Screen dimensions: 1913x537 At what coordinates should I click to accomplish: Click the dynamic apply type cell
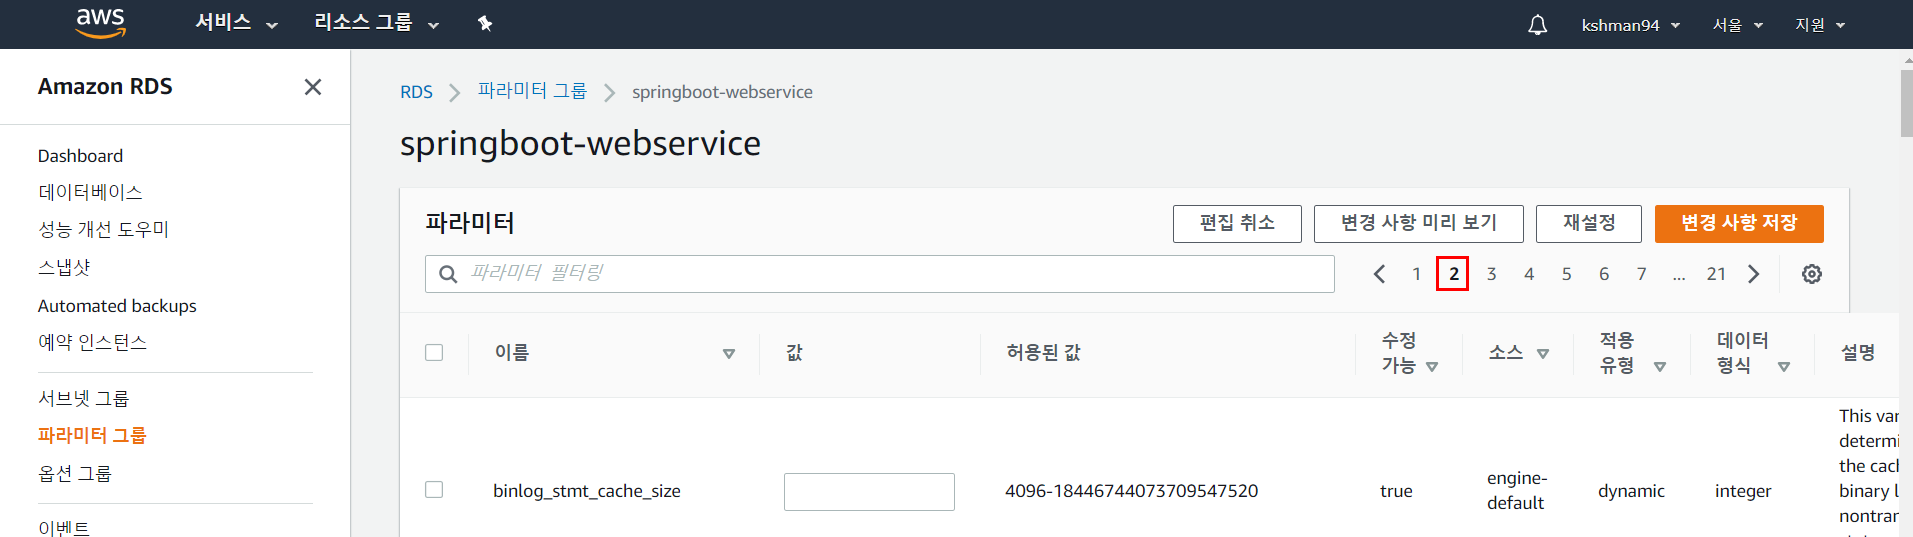(1631, 491)
